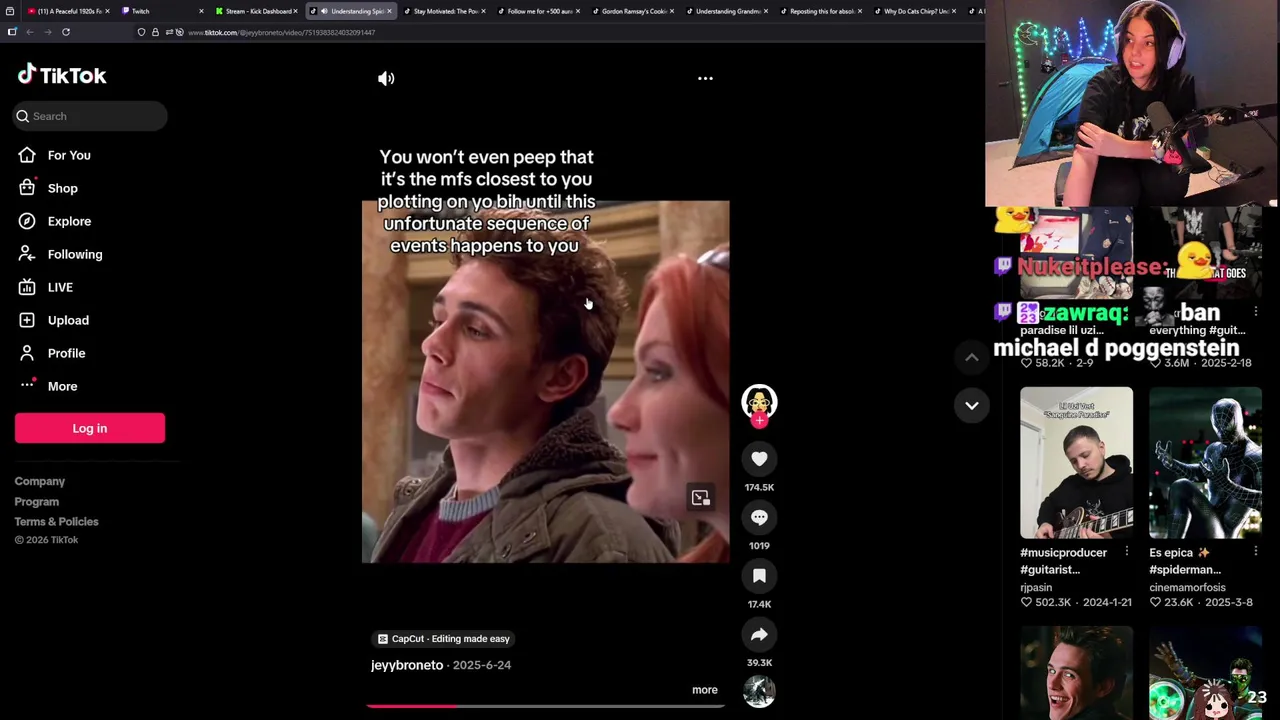This screenshot has height=720, width=1280.
Task: Click the browser forward arrow
Action: tap(47, 32)
